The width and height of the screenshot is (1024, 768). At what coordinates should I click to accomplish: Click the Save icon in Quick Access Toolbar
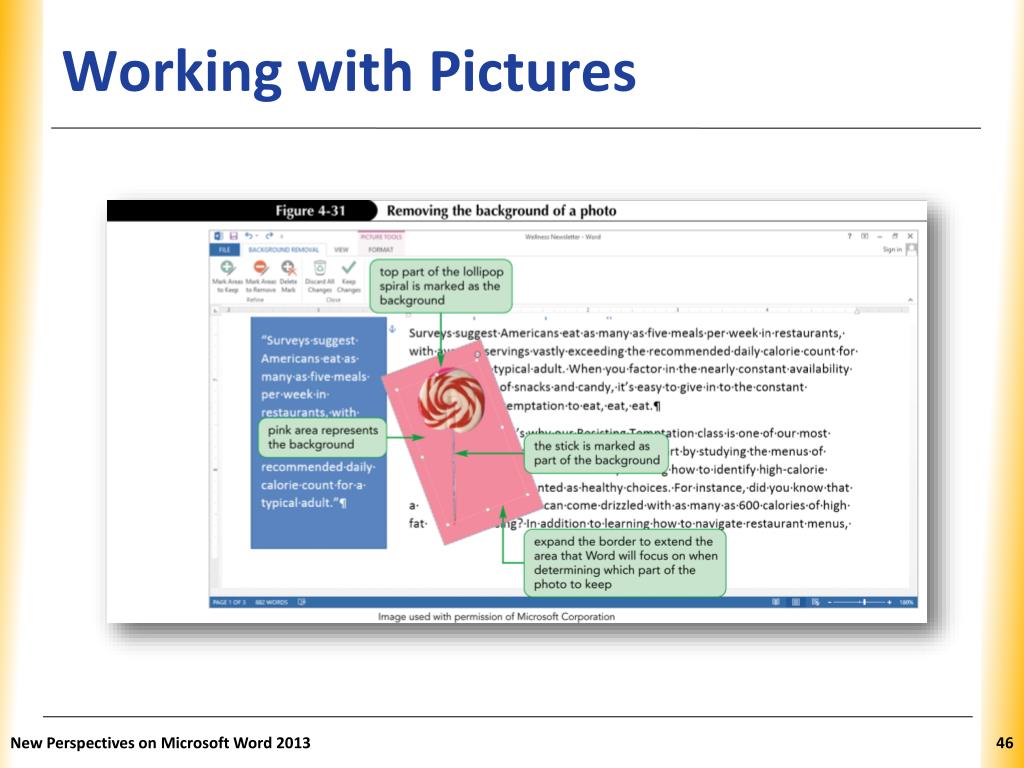tap(233, 236)
